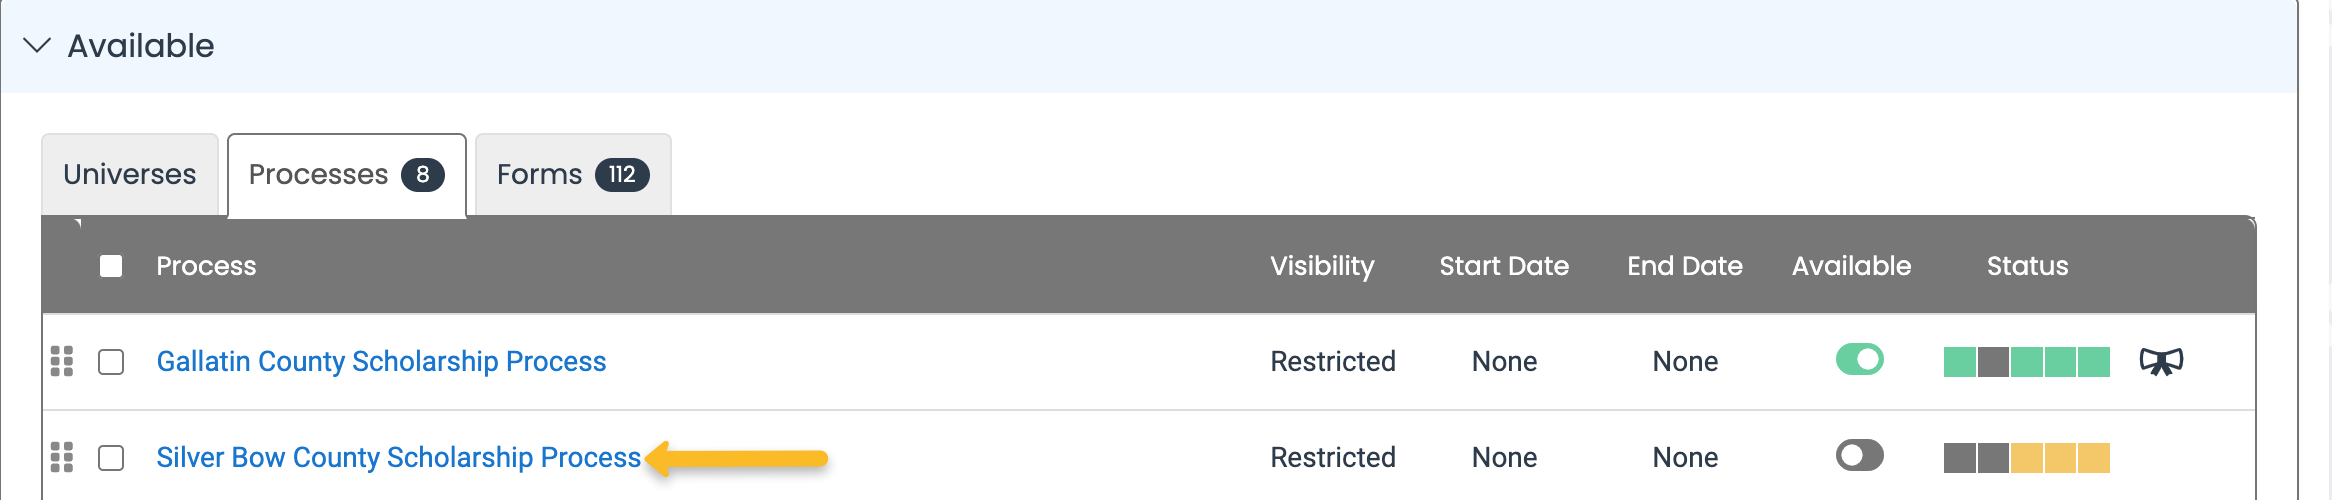Select the Processes tab
The width and height of the screenshot is (2332, 500).
[347, 175]
